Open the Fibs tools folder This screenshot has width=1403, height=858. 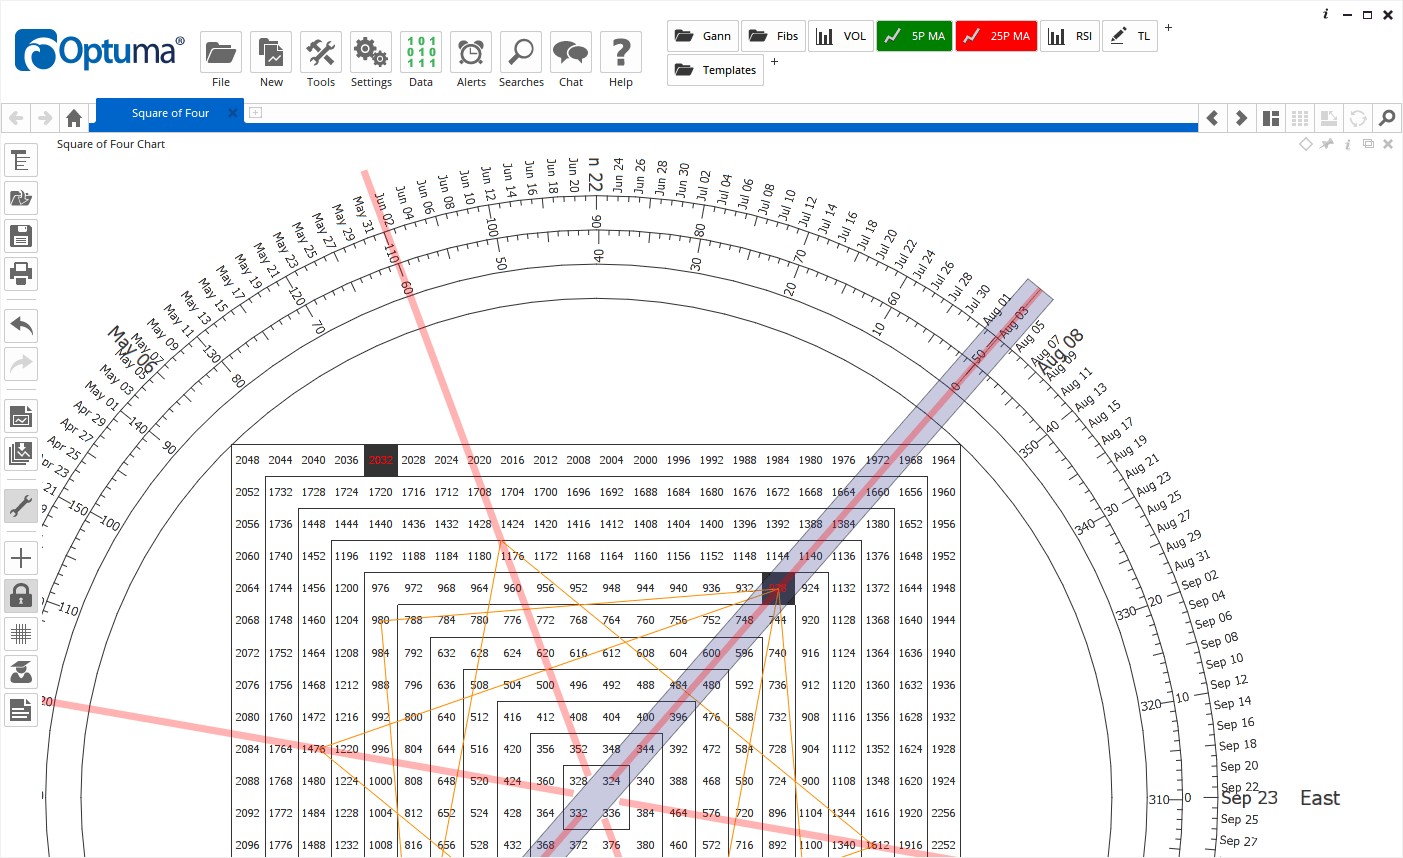click(773, 35)
